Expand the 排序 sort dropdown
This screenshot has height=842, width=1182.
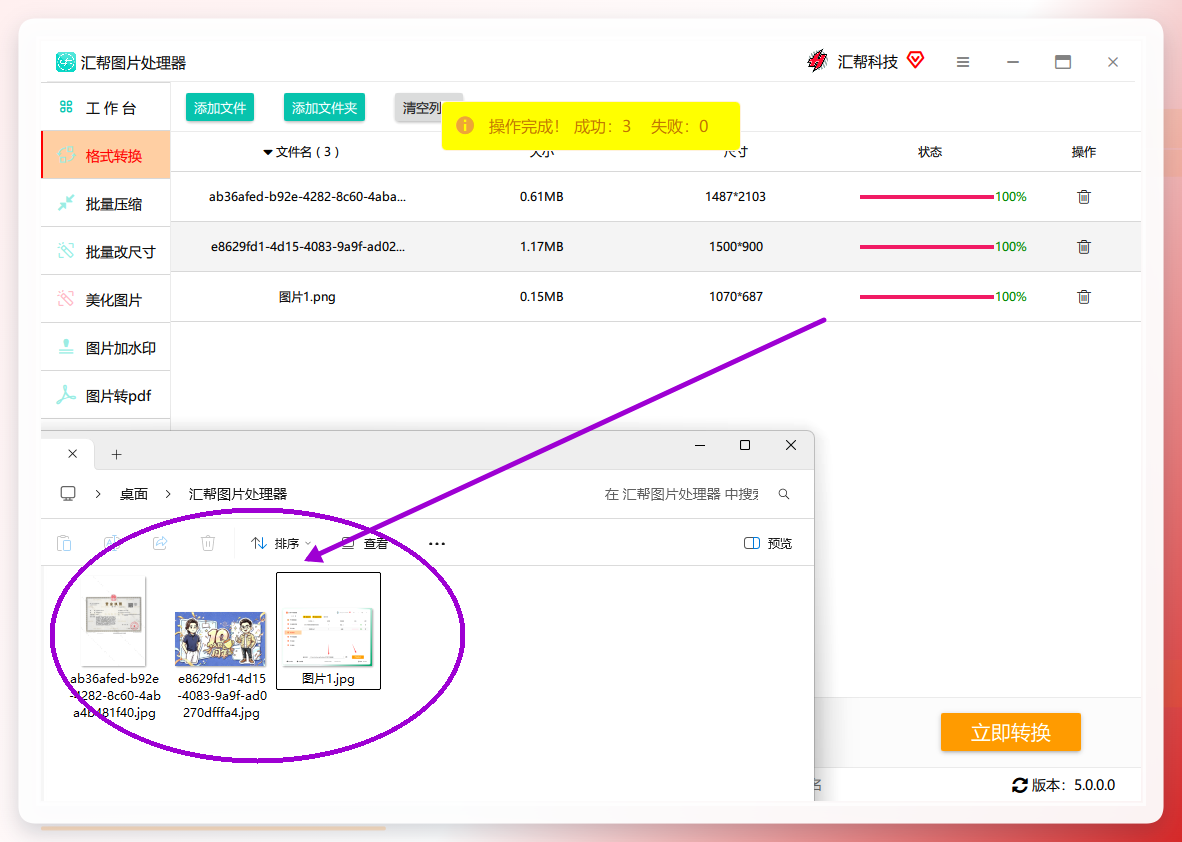coord(280,543)
